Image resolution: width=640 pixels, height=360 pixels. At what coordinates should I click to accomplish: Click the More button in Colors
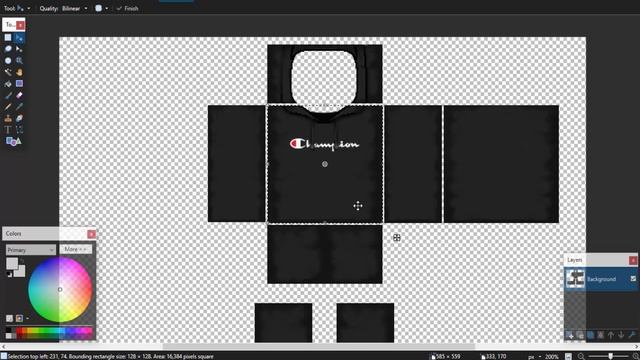coord(76,249)
